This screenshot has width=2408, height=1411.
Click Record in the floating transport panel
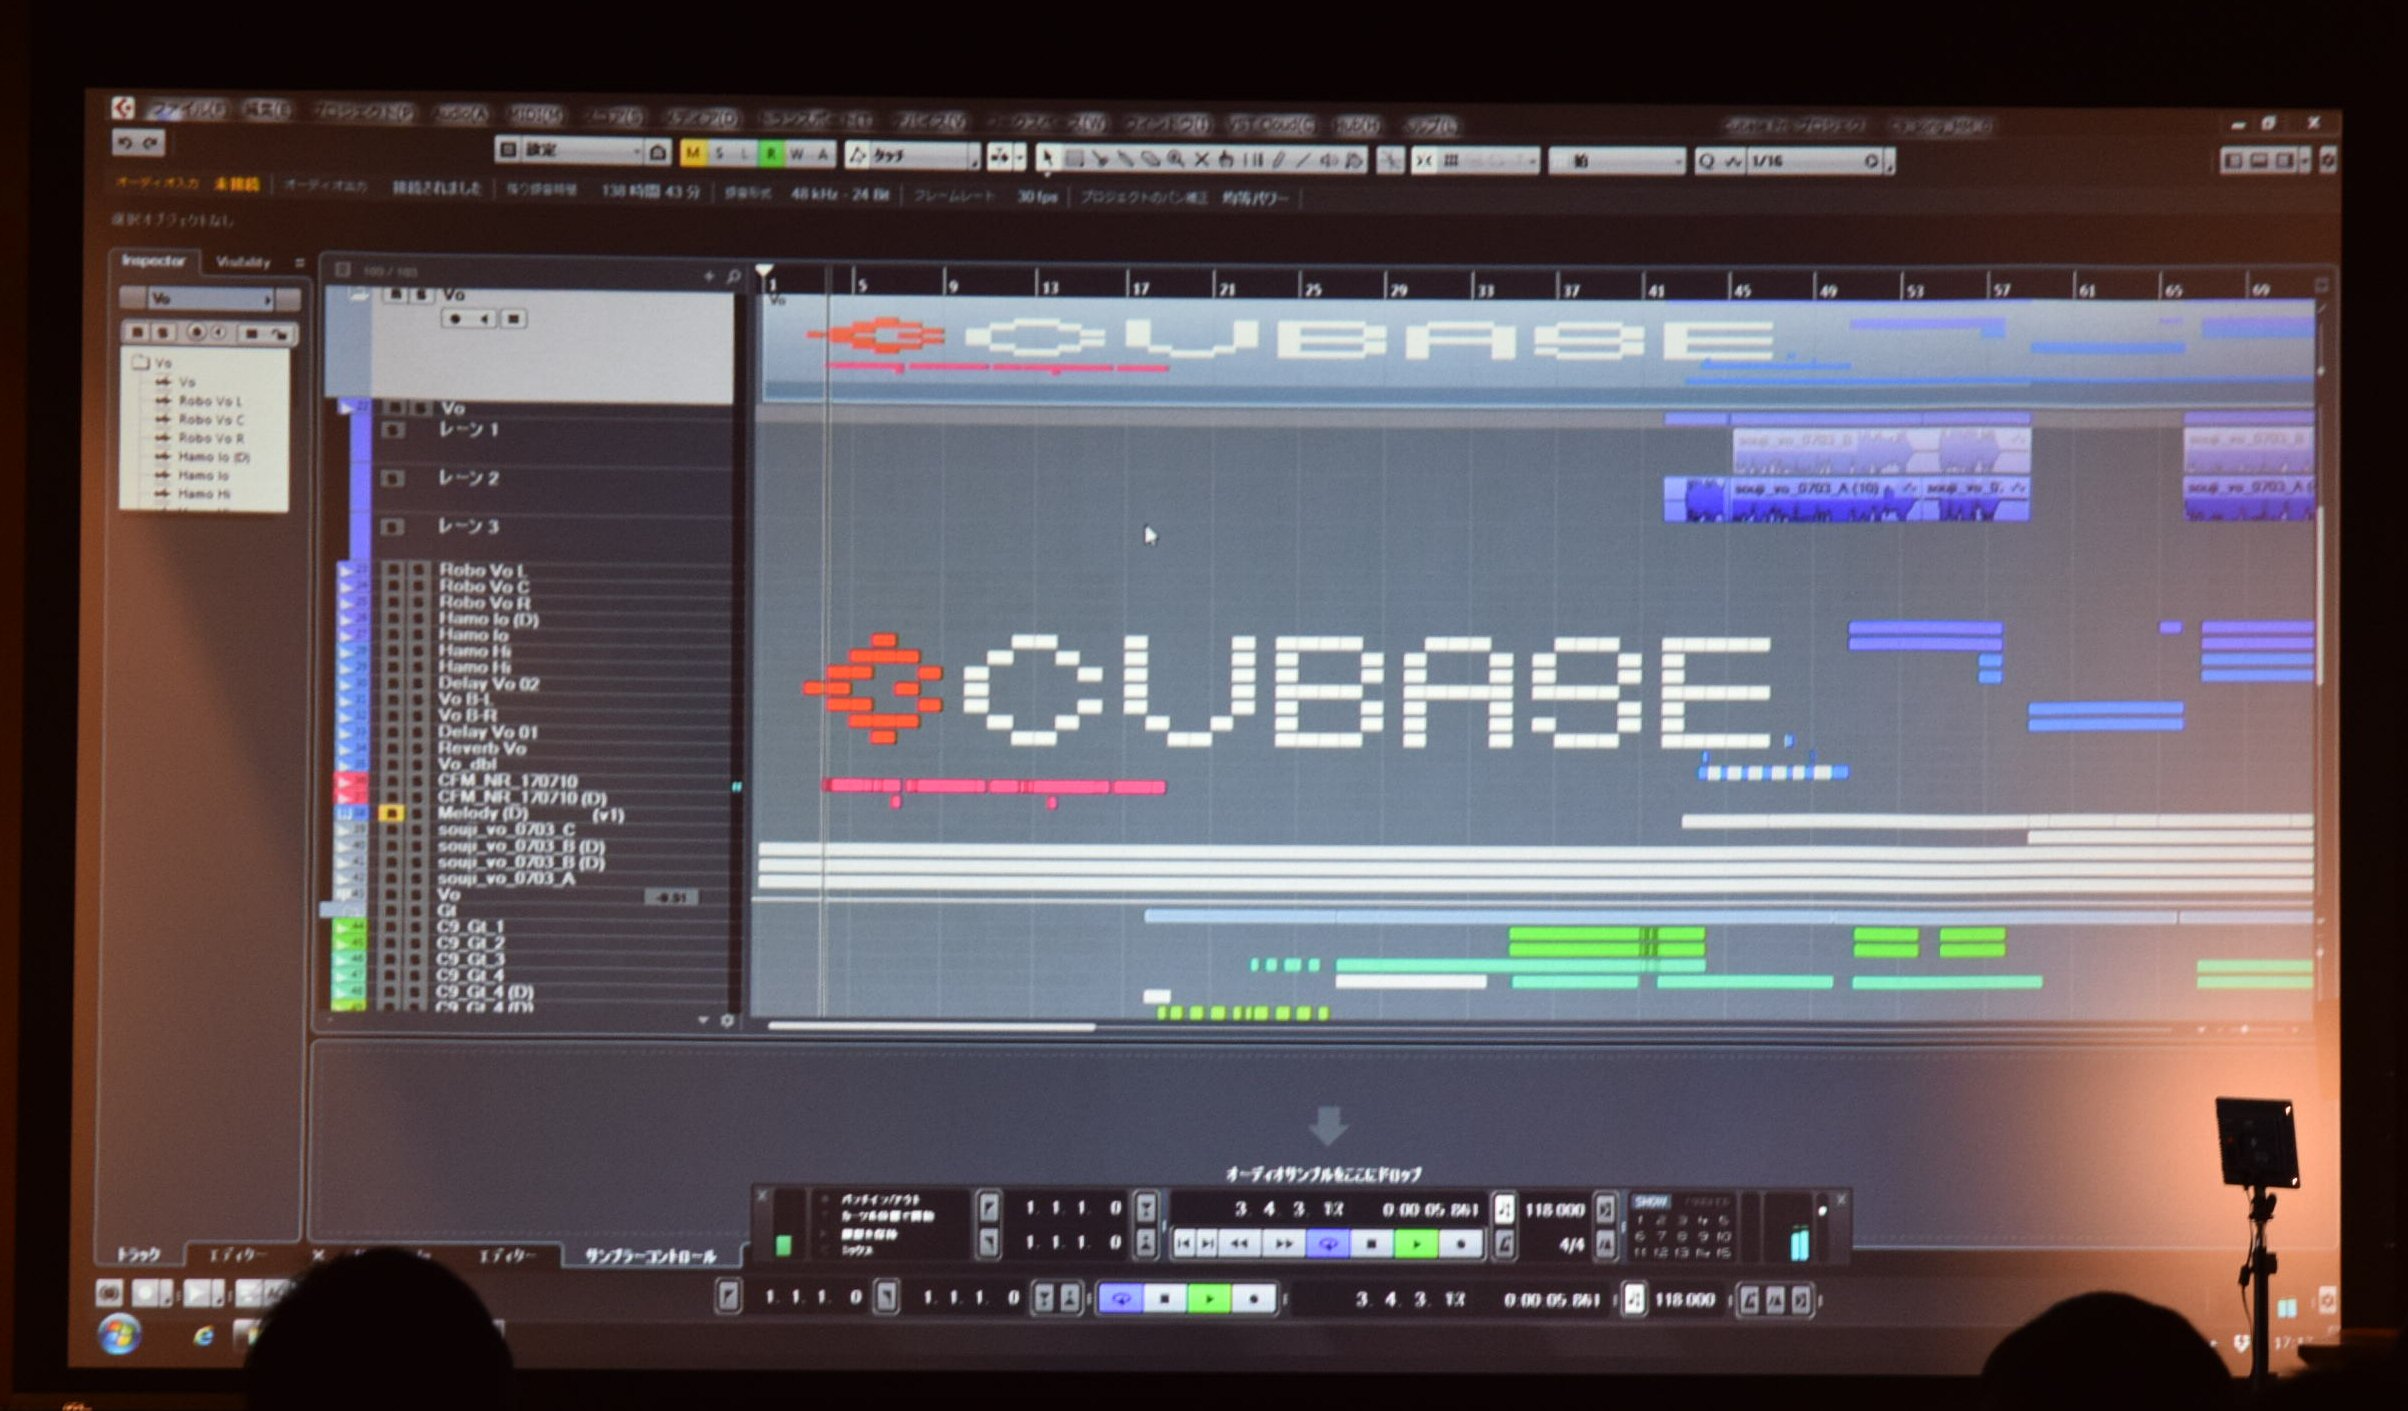point(1460,1244)
